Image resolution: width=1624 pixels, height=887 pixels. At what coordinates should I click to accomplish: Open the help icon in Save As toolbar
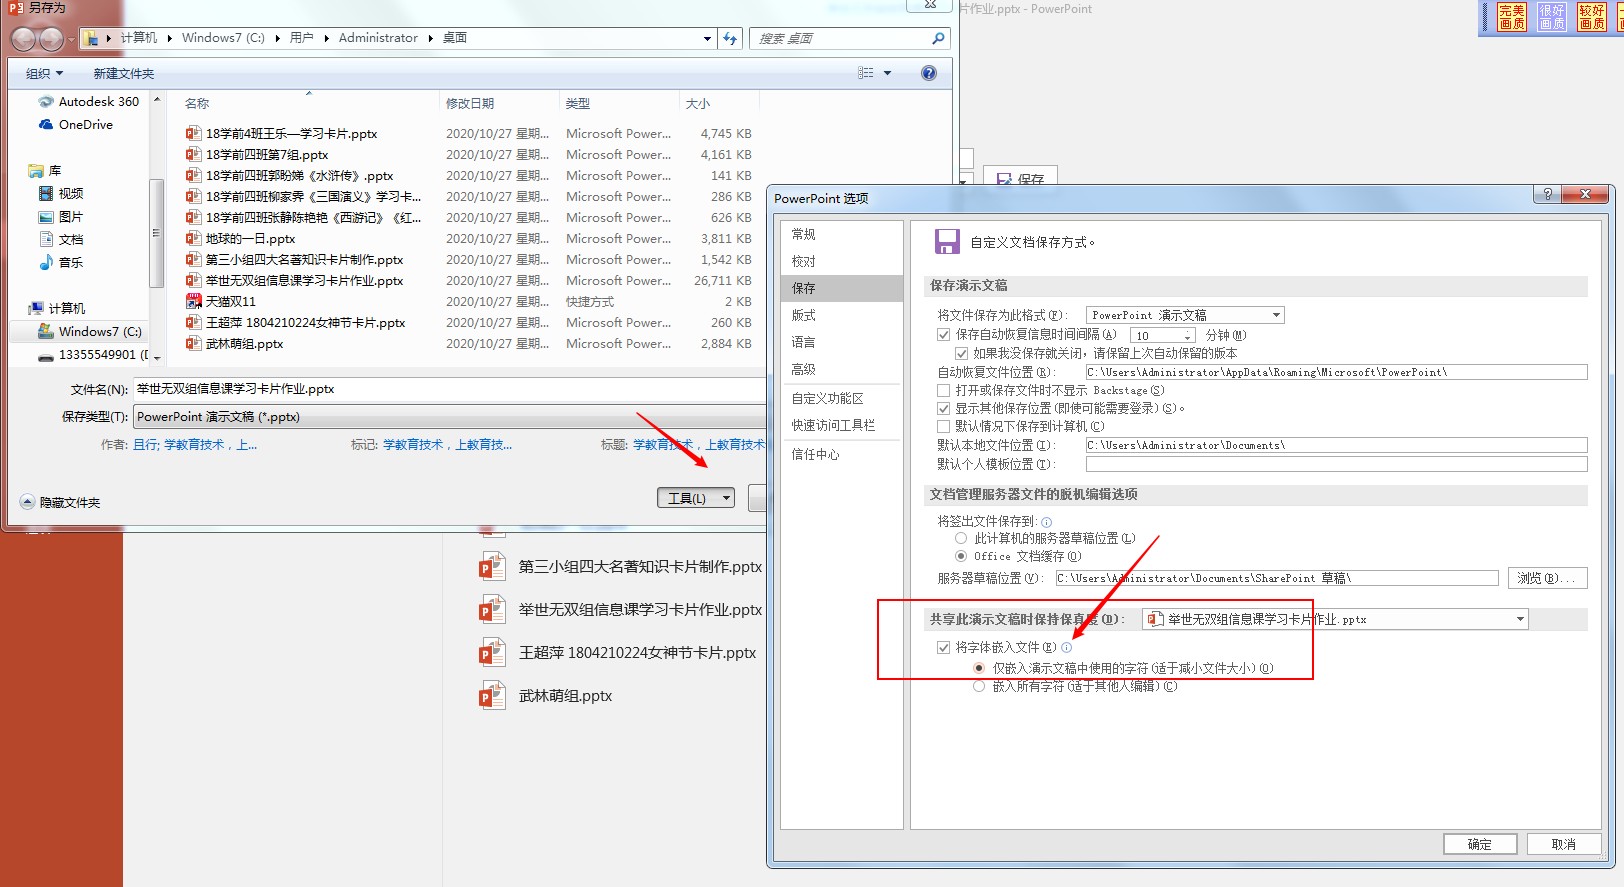(929, 73)
